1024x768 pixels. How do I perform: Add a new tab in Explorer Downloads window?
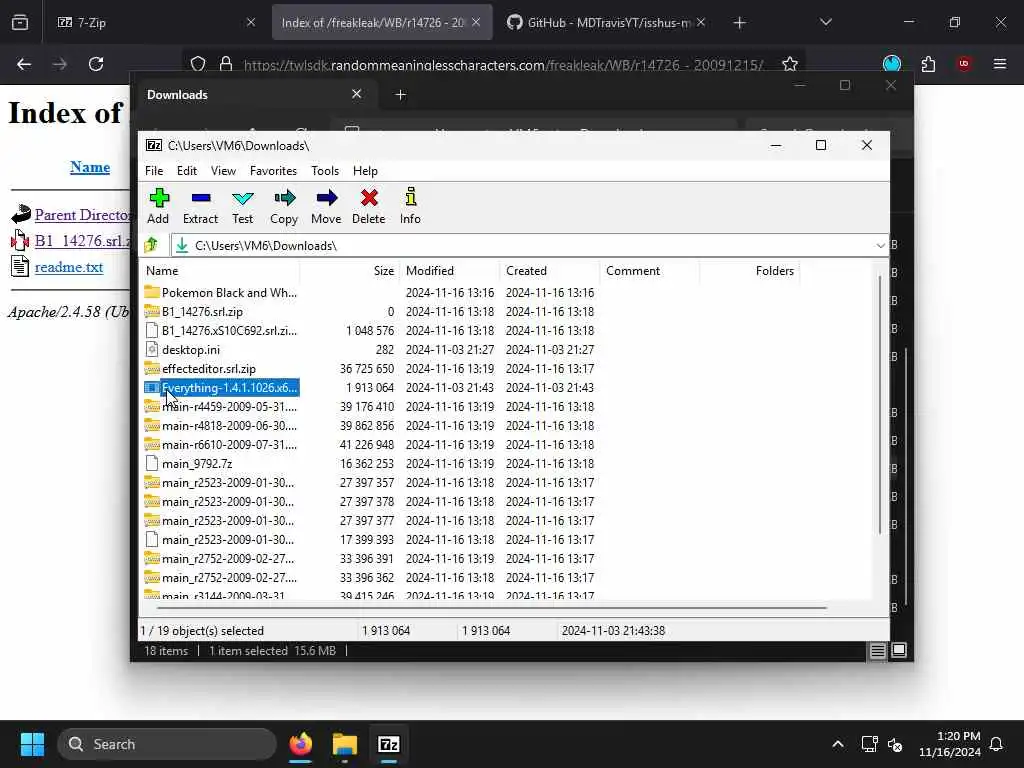pyautogui.click(x=400, y=95)
